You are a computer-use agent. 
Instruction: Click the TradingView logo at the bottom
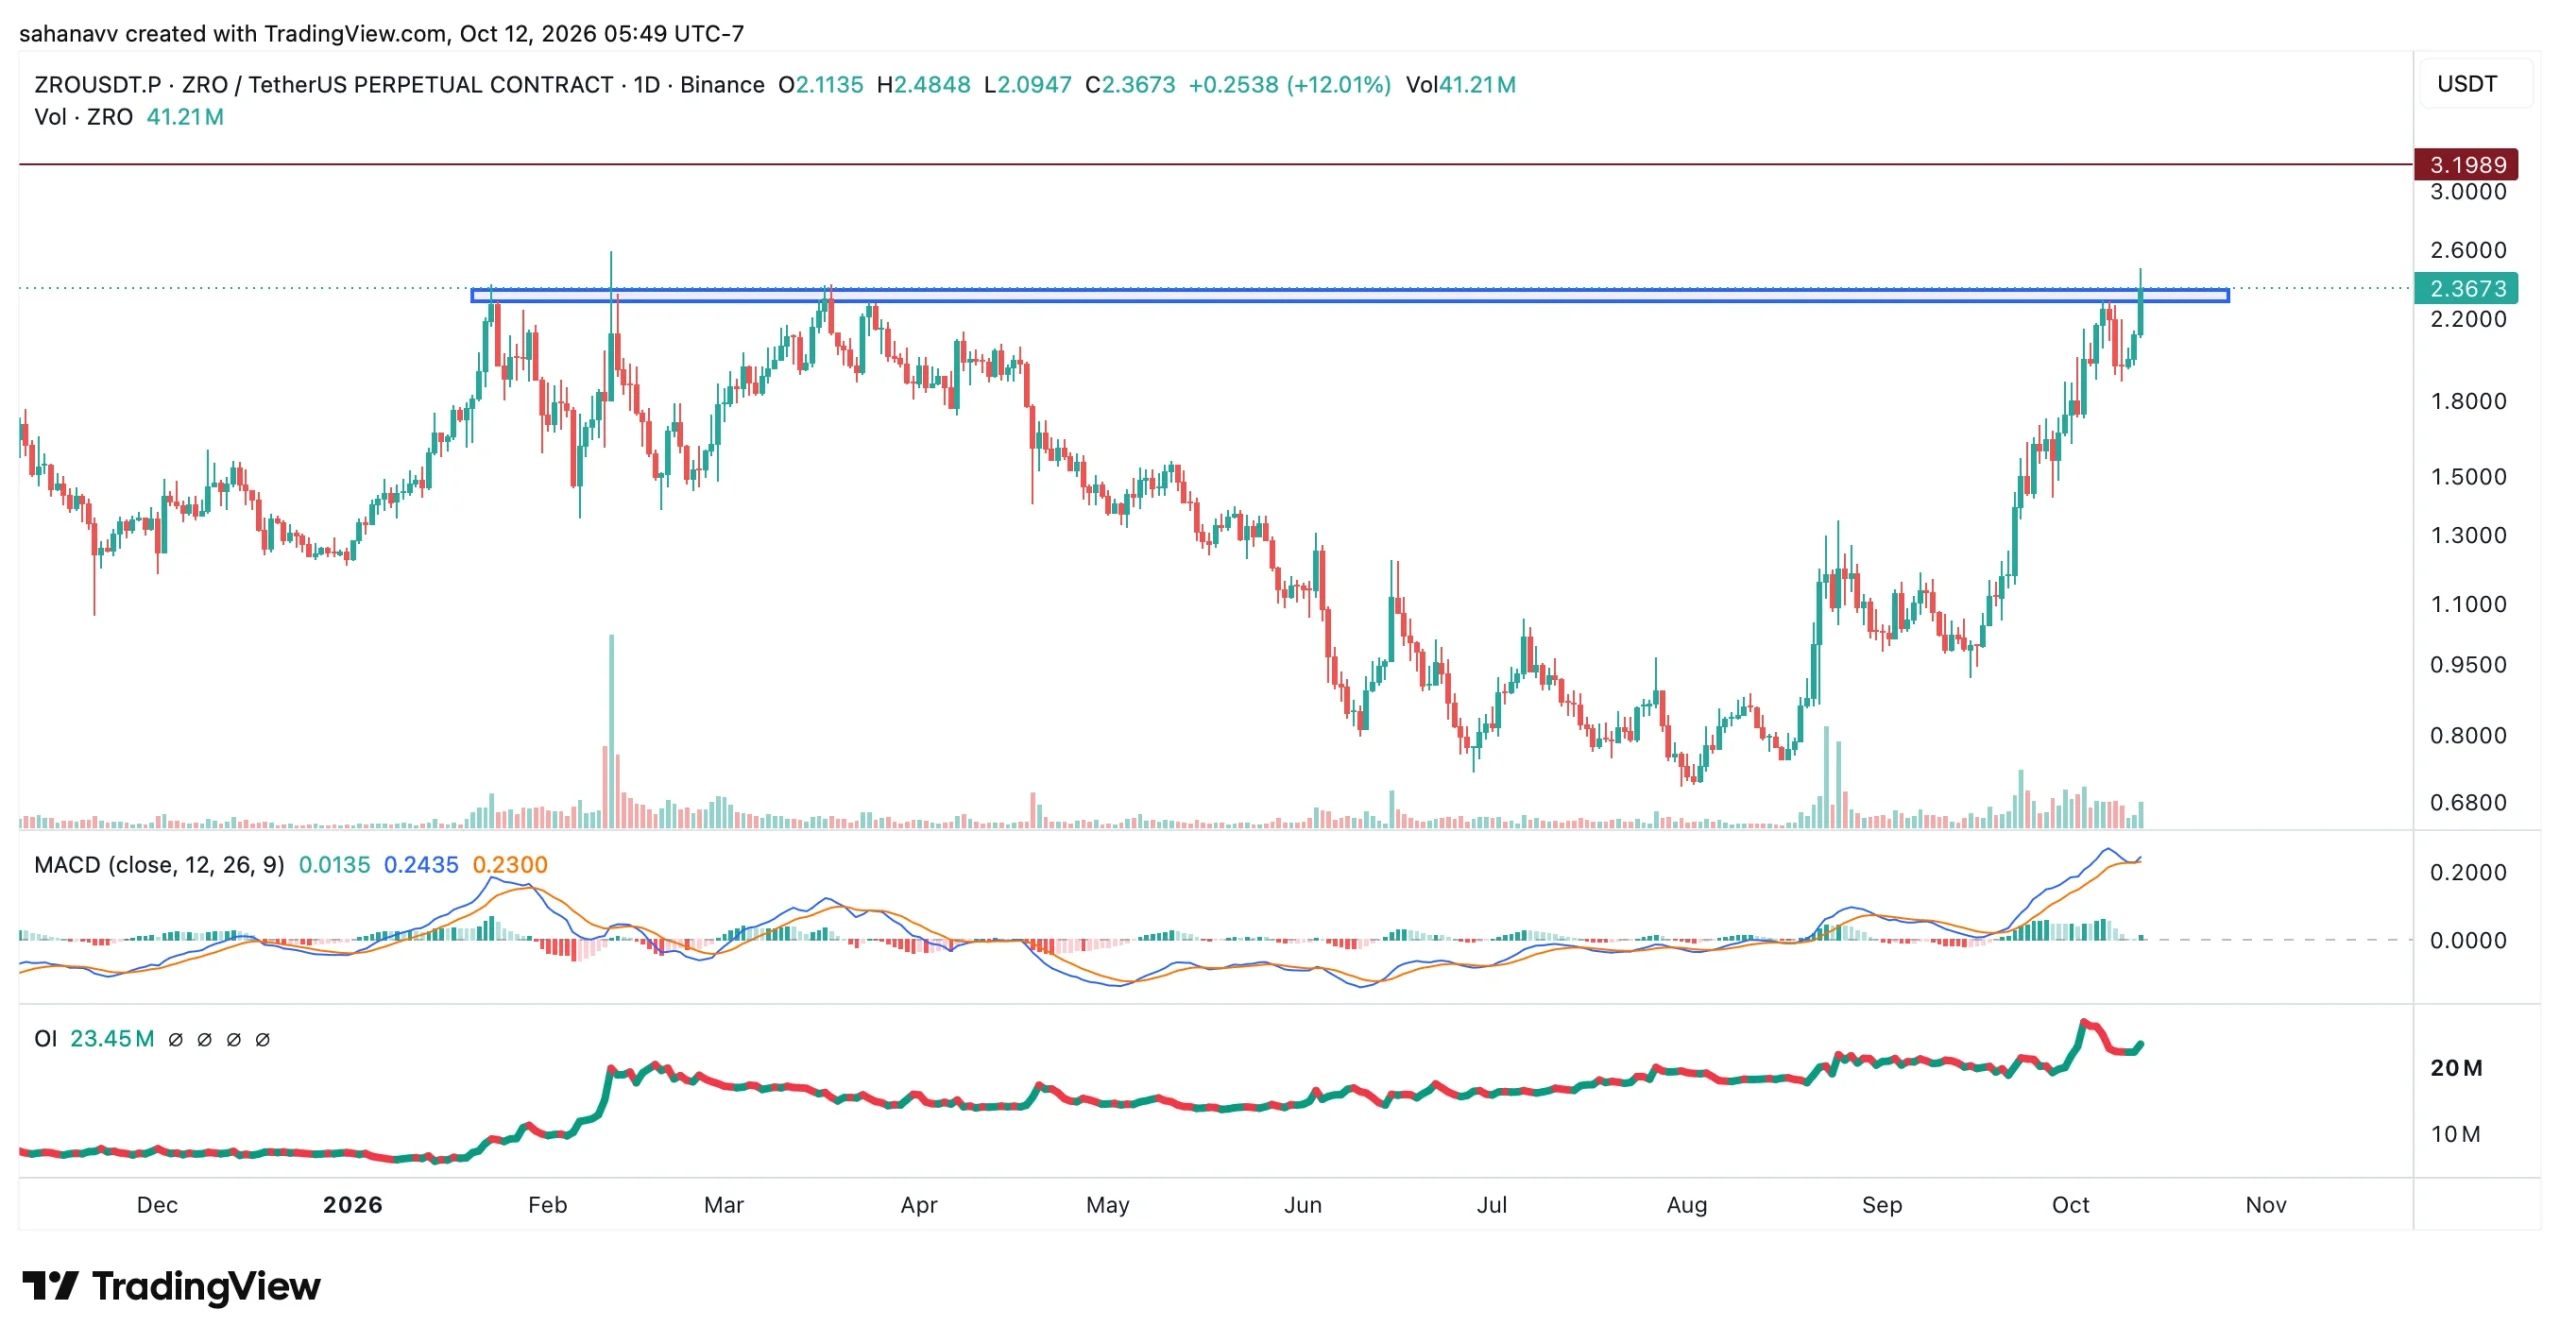pyautogui.click(x=171, y=1286)
